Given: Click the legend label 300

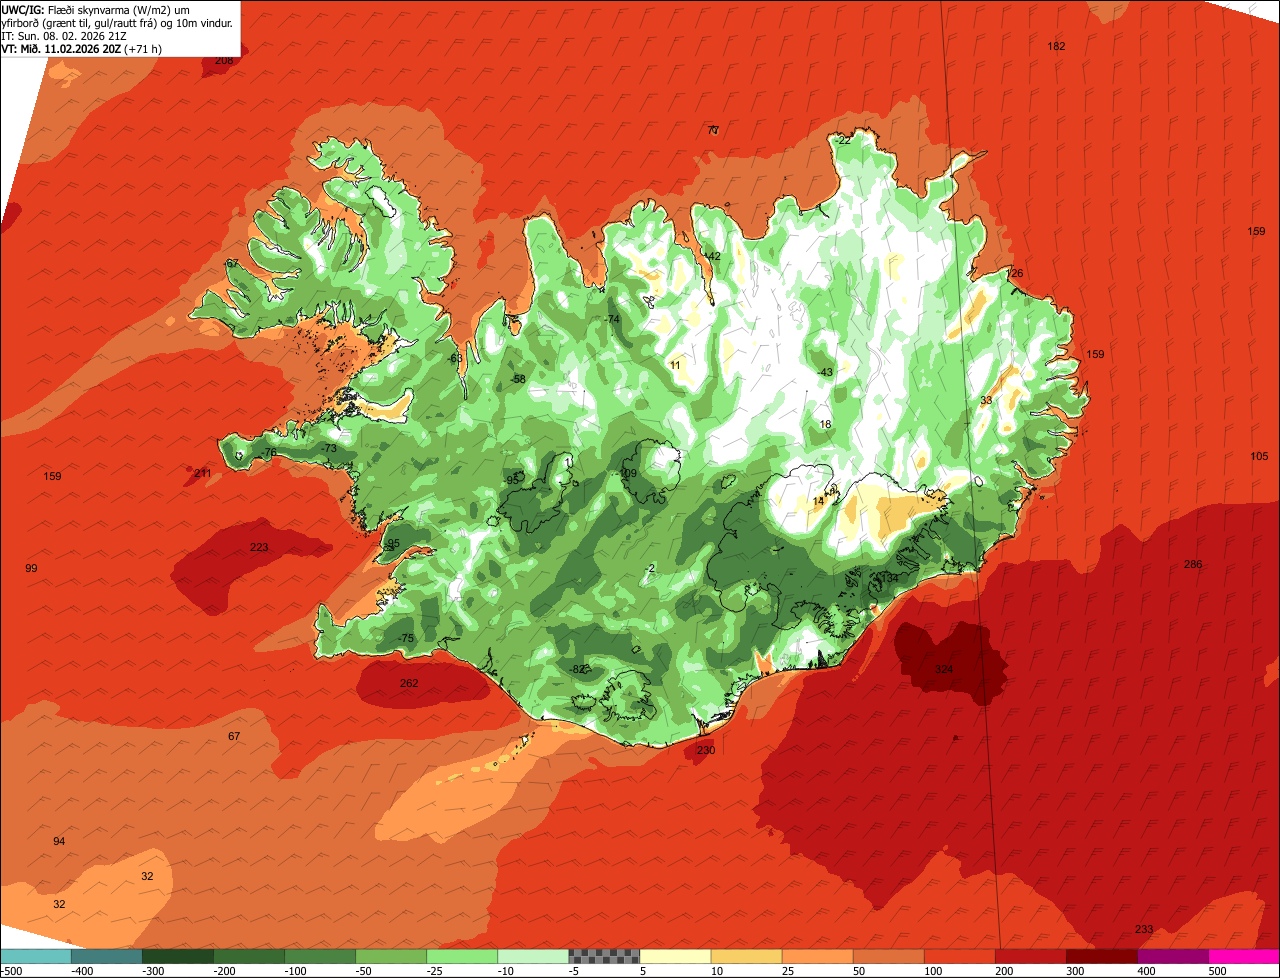Looking at the screenshot, I should click(1075, 971).
